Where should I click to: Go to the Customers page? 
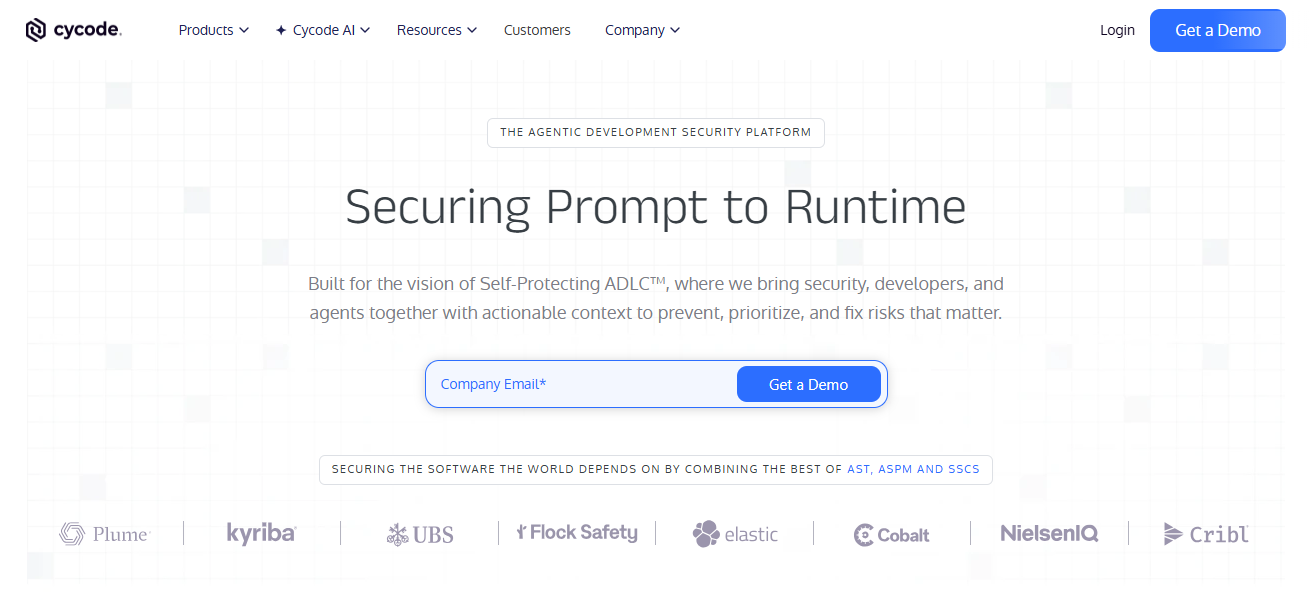537,30
